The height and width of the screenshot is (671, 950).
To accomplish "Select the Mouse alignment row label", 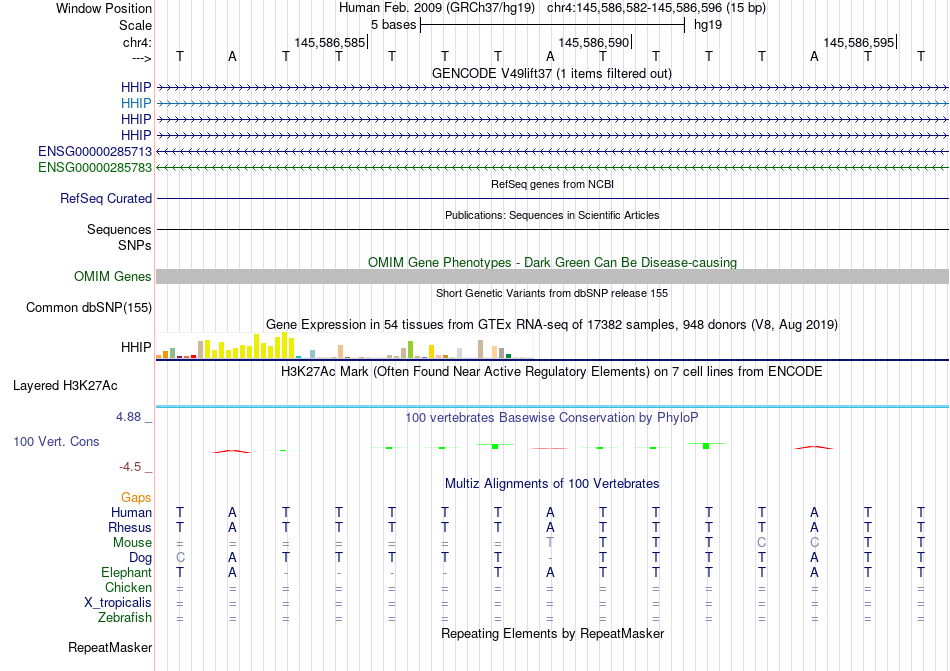I will coord(132,543).
